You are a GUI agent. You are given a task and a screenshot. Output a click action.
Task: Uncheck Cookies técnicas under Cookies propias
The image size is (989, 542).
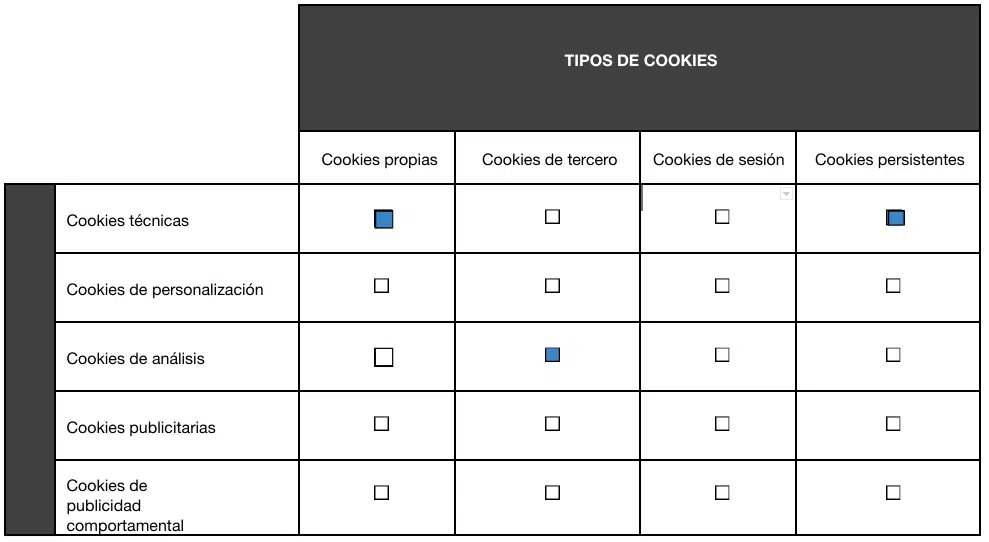pyautogui.click(x=384, y=219)
